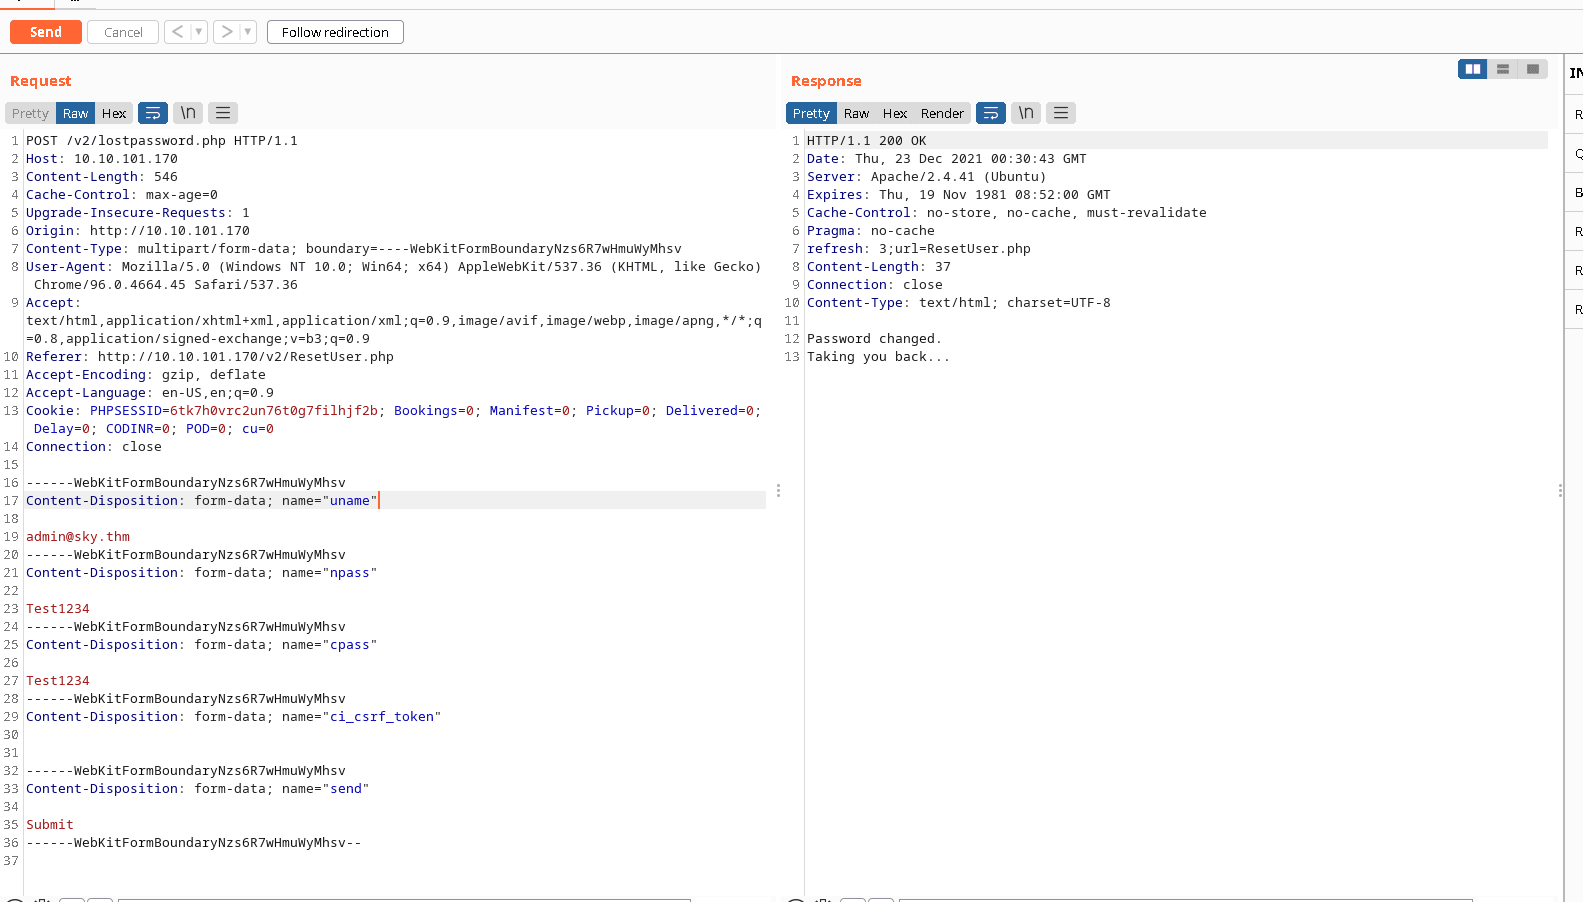Image resolution: width=1583 pixels, height=902 pixels.
Task: Click the Host header value 10.10.101.170
Action: (x=126, y=159)
